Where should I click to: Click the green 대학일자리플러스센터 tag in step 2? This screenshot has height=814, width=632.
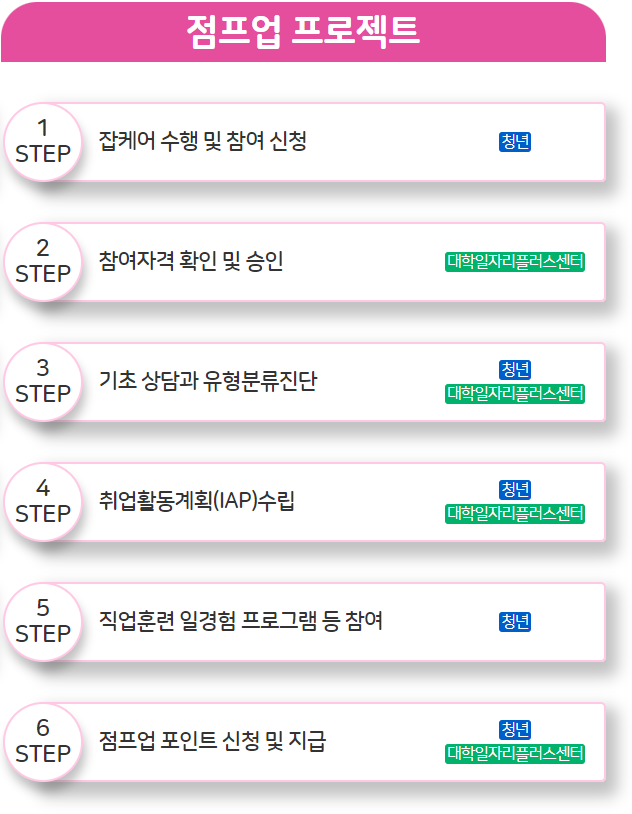(515, 262)
